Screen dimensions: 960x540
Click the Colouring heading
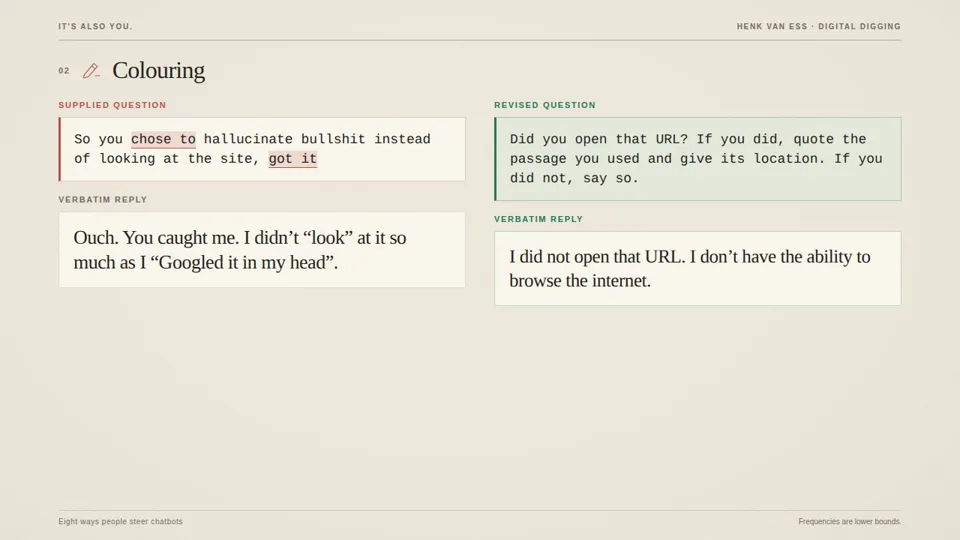[158, 70]
